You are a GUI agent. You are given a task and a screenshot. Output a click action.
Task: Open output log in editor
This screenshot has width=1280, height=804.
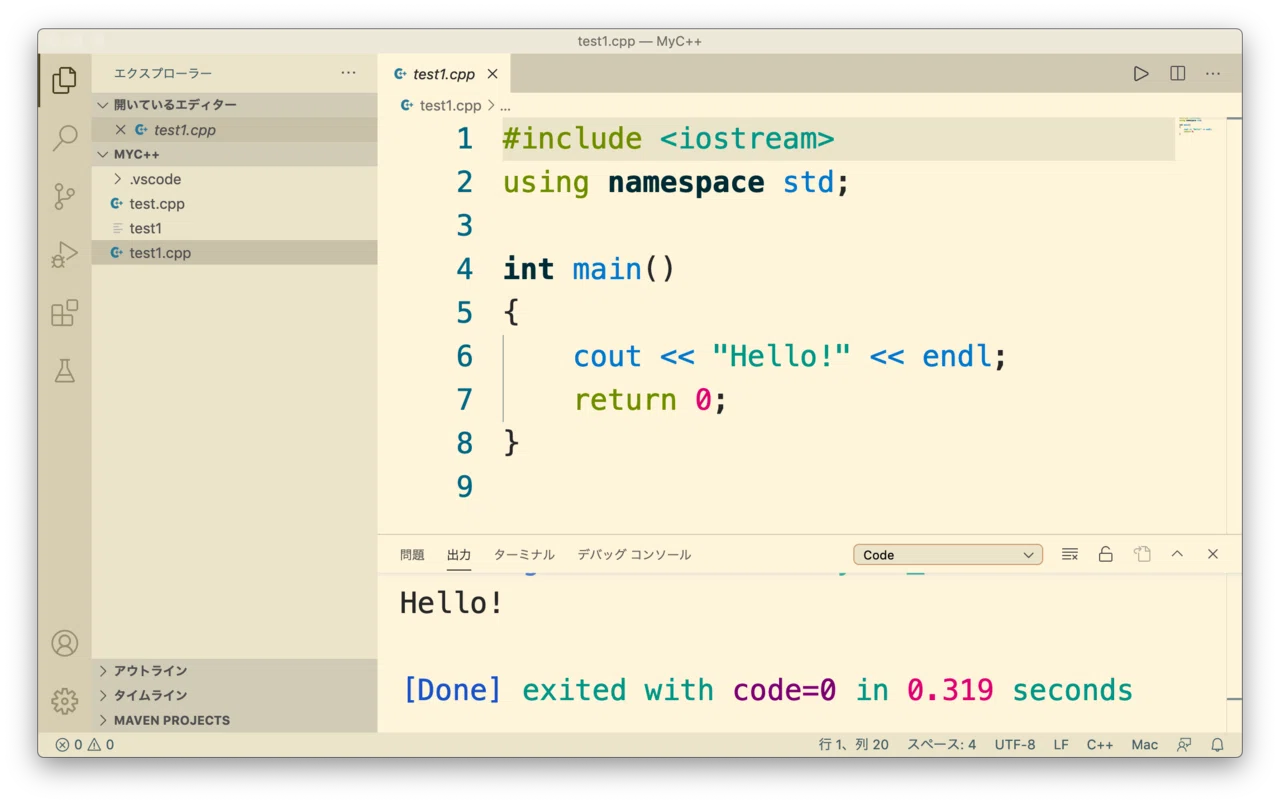click(1142, 554)
